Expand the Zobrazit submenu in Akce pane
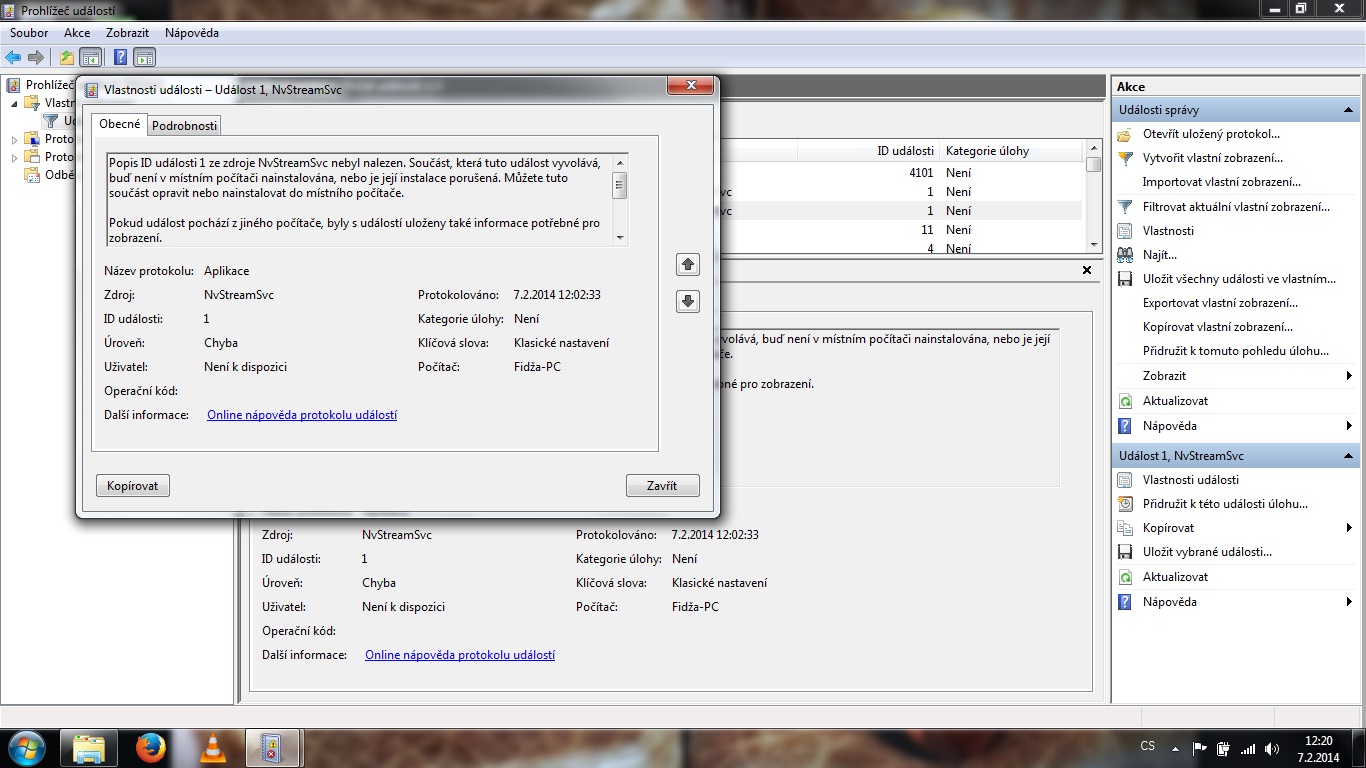This screenshot has width=1366, height=768. pos(1349,376)
